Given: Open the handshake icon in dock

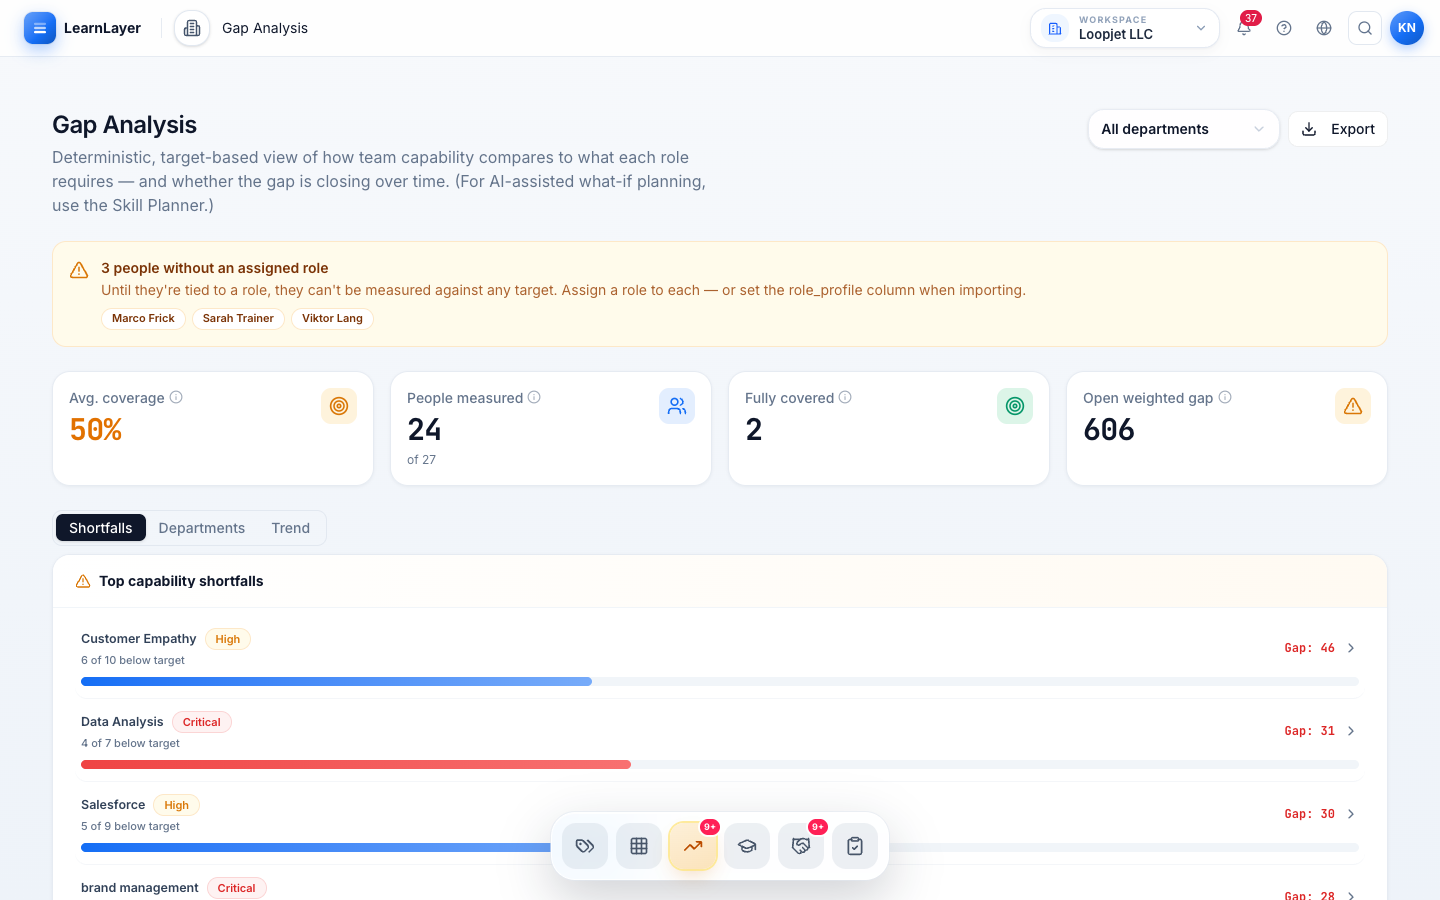Looking at the screenshot, I should [801, 846].
